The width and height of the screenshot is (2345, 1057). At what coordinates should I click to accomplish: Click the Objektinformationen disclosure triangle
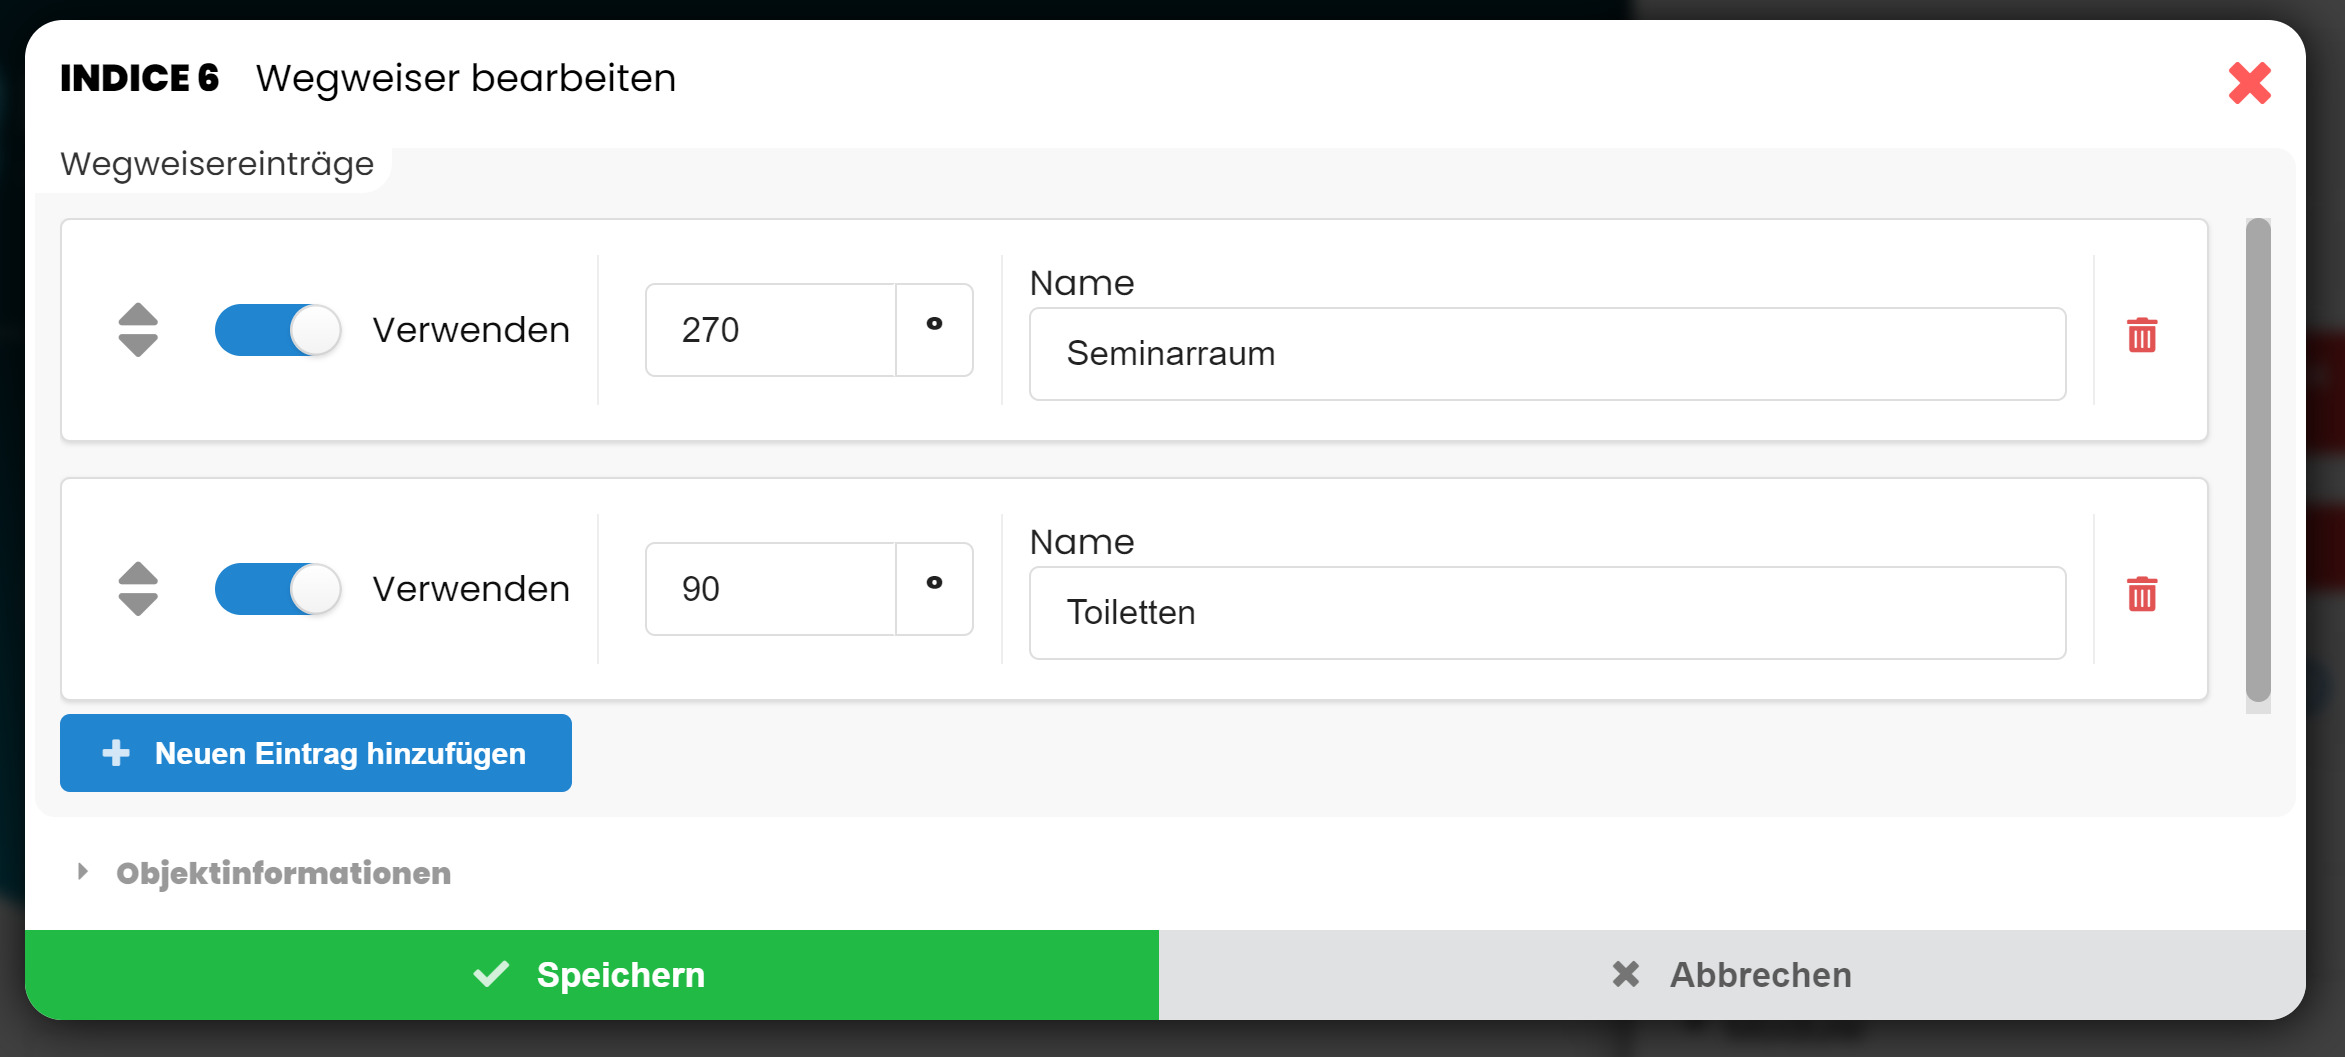pyautogui.click(x=83, y=872)
